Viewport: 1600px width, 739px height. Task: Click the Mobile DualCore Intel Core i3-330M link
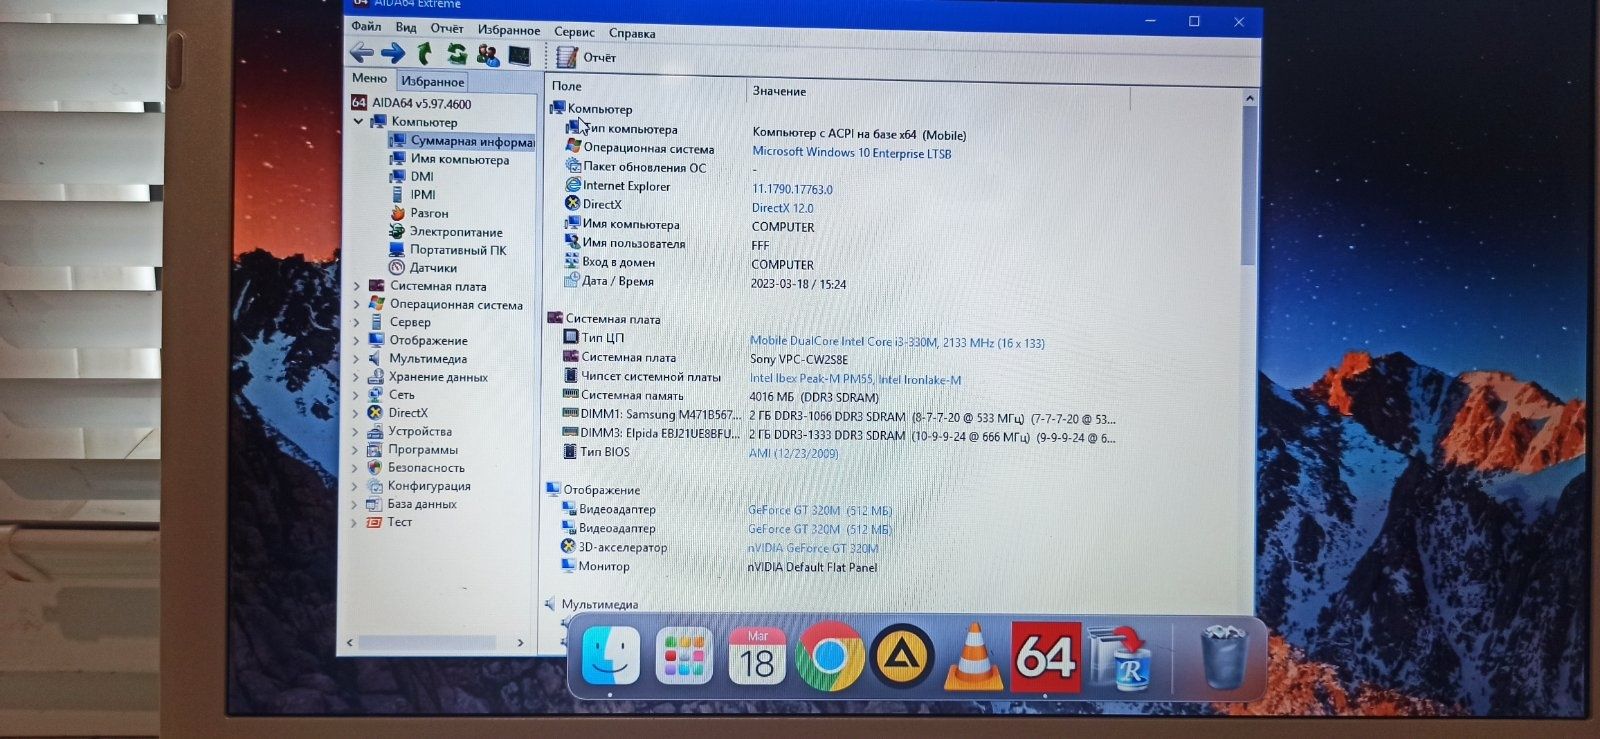click(897, 342)
